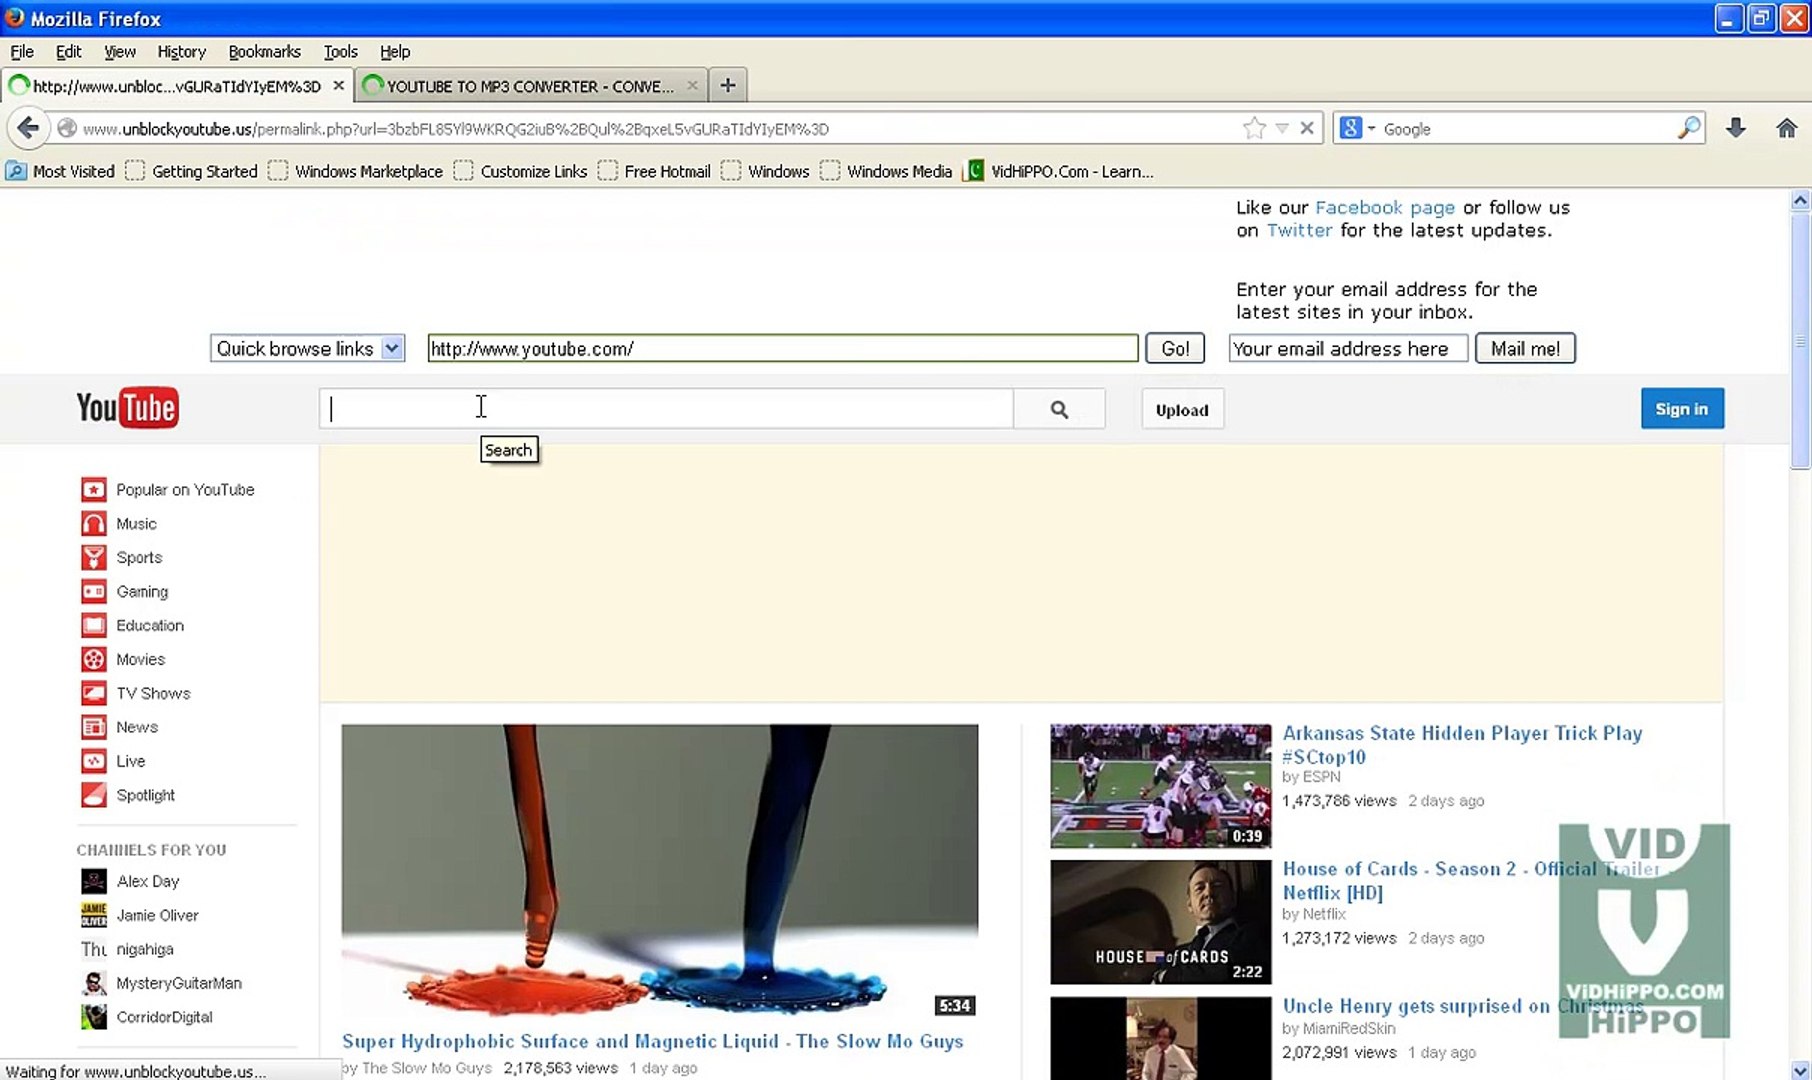Open the Super Hydrophobic Surface video thumbnail

coord(660,870)
